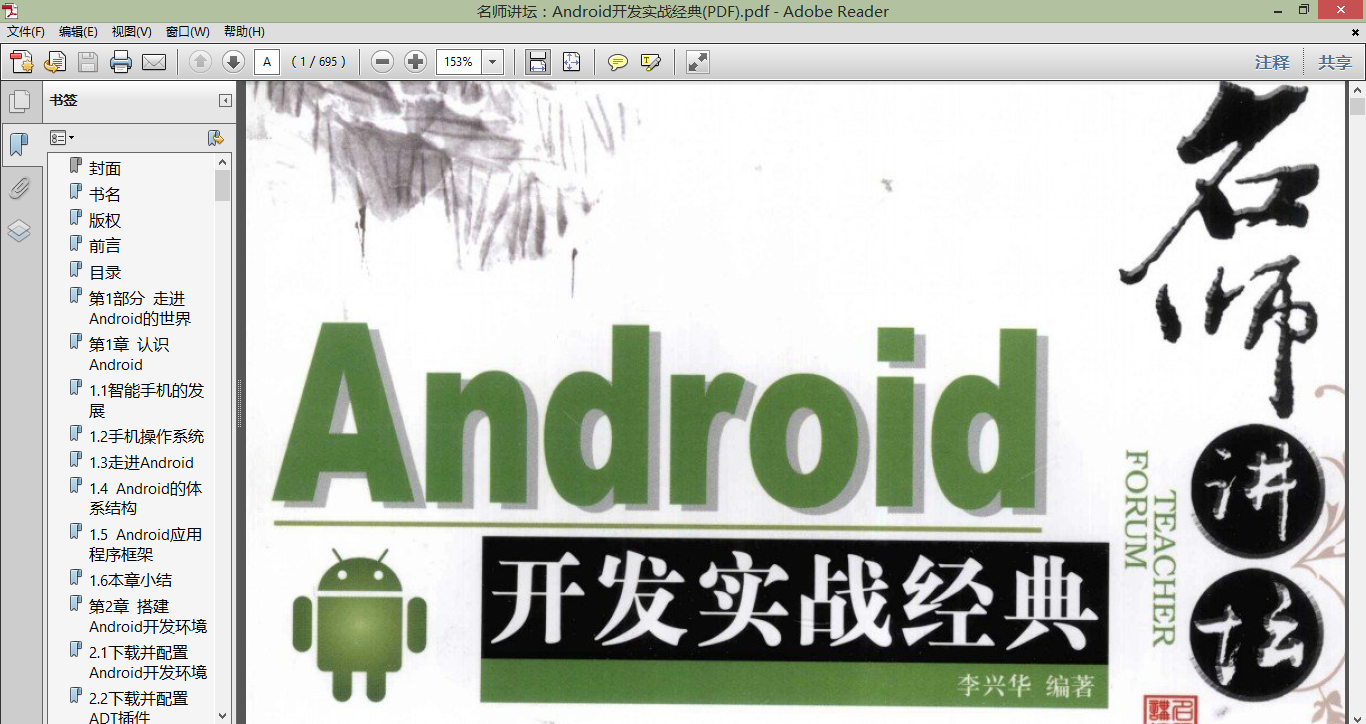Jump to the 目录 bookmark
The image size is (1366, 724).
[105, 272]
